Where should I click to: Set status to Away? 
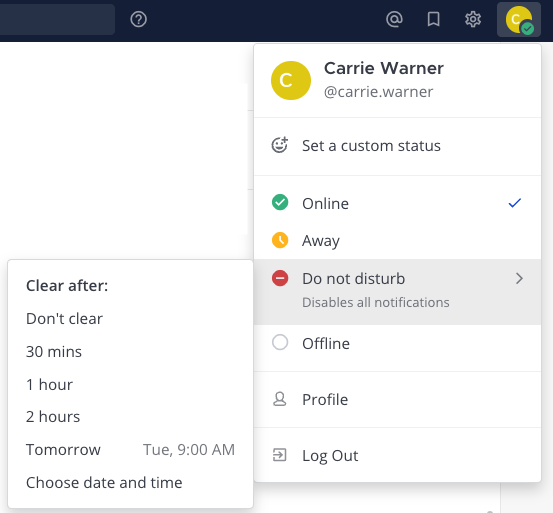pyautogui.click(x=397, y=241)
